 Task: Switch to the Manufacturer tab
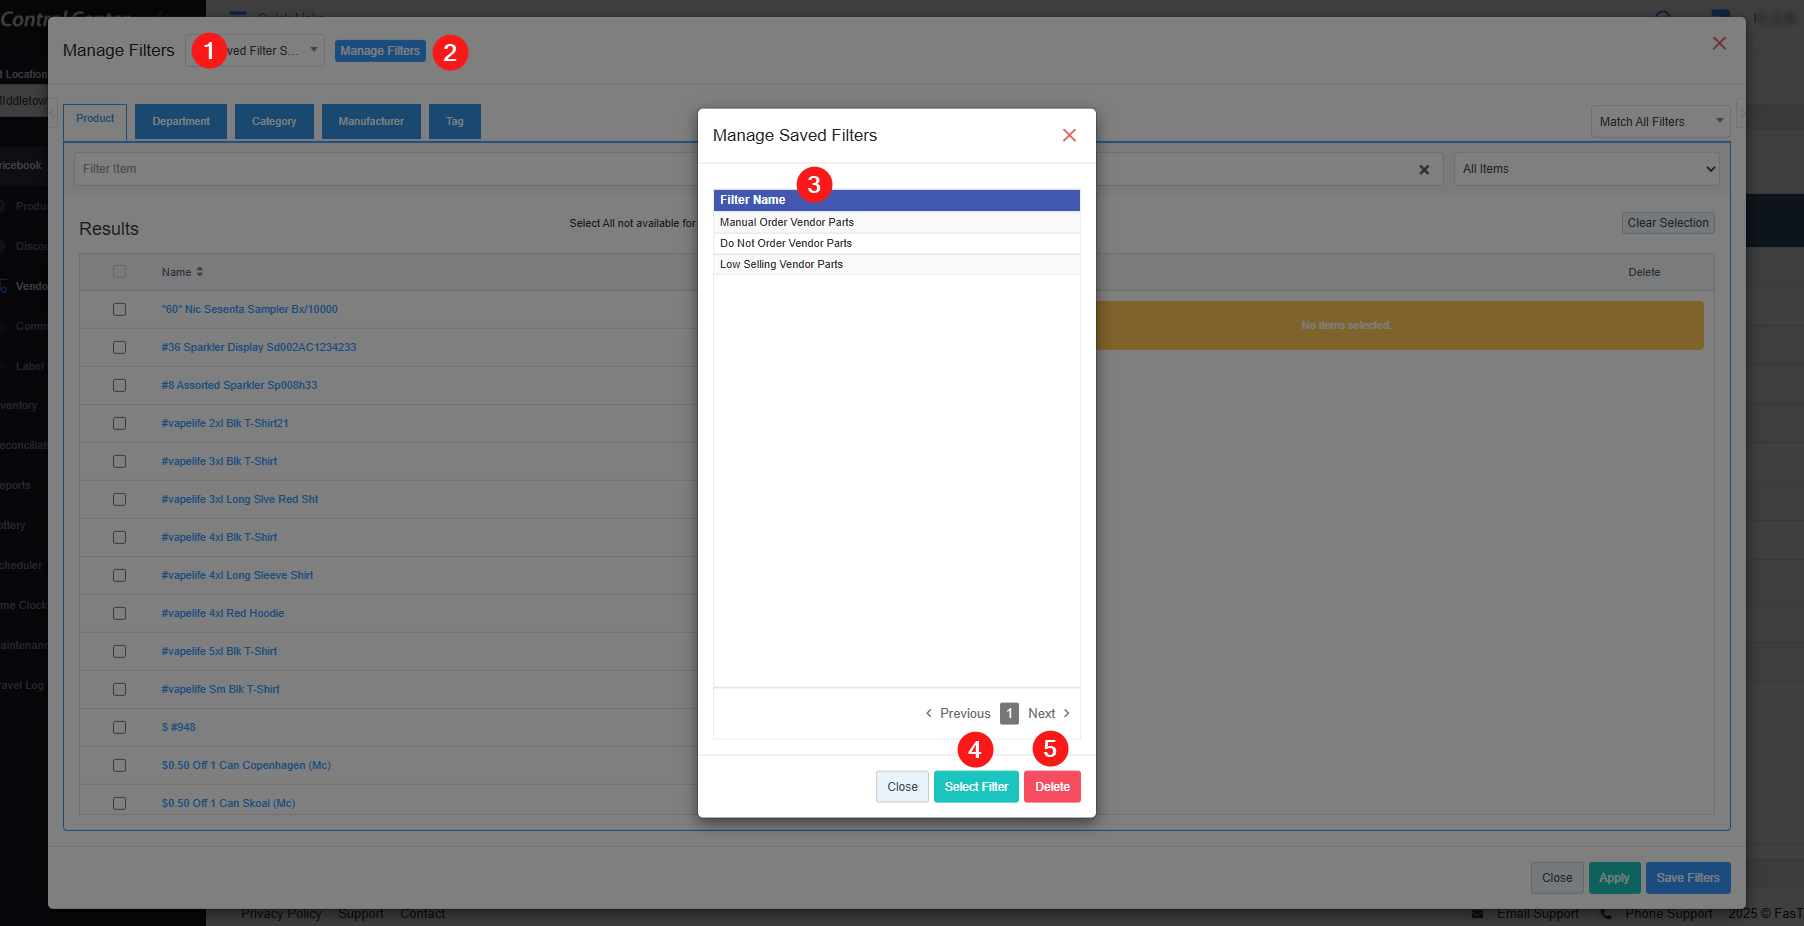pos(371,122)
